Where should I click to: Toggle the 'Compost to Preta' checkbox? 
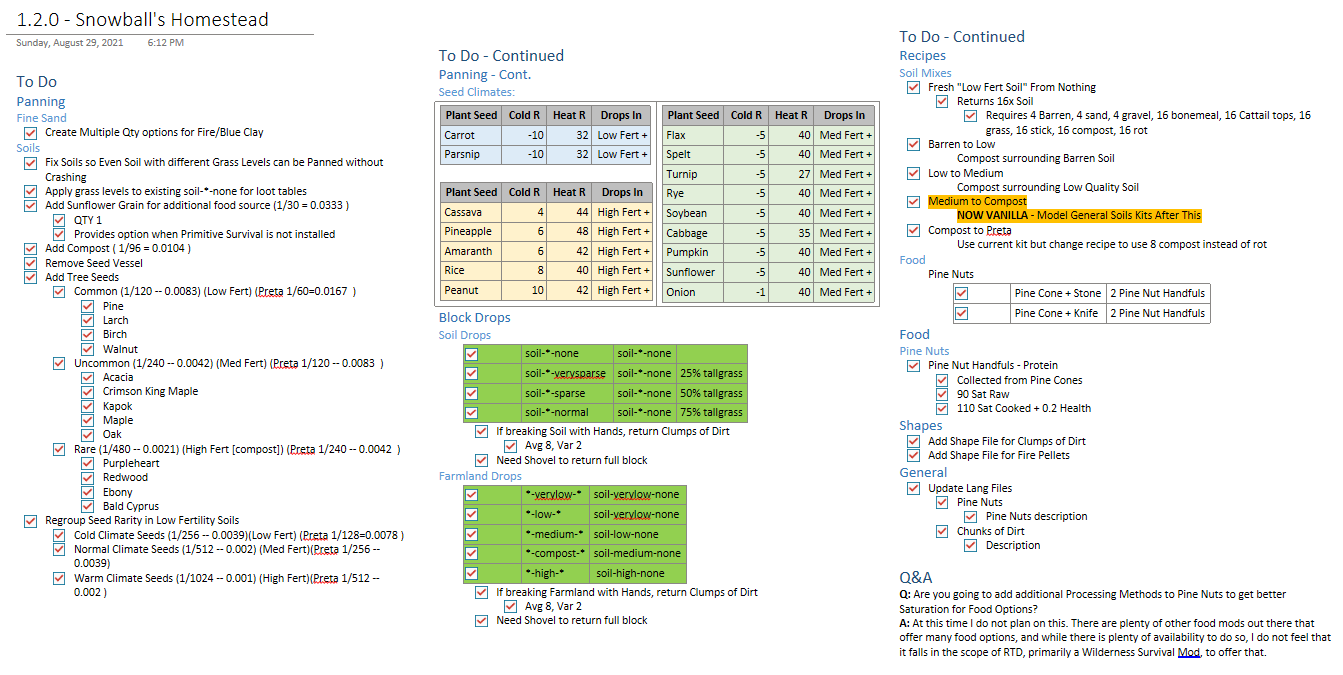click(x=913, y=231)
